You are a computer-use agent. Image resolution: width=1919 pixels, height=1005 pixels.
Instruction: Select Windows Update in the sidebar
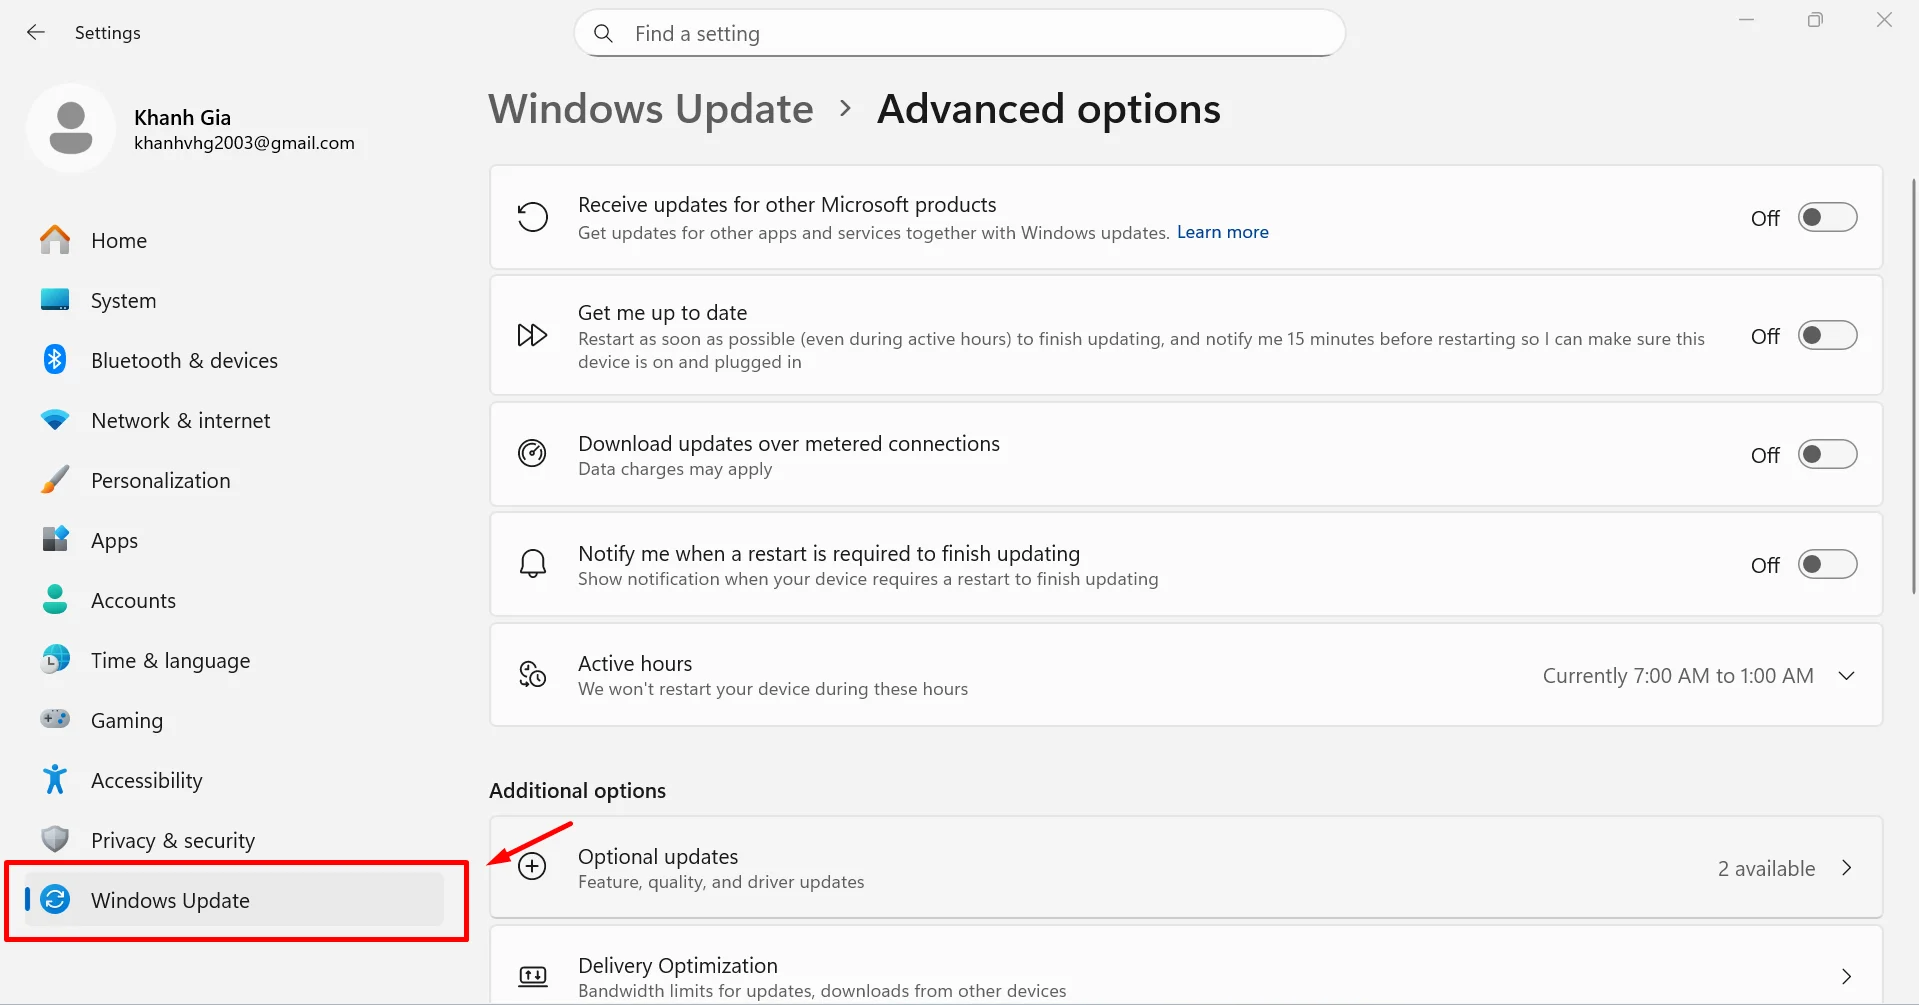coord(234,900)
